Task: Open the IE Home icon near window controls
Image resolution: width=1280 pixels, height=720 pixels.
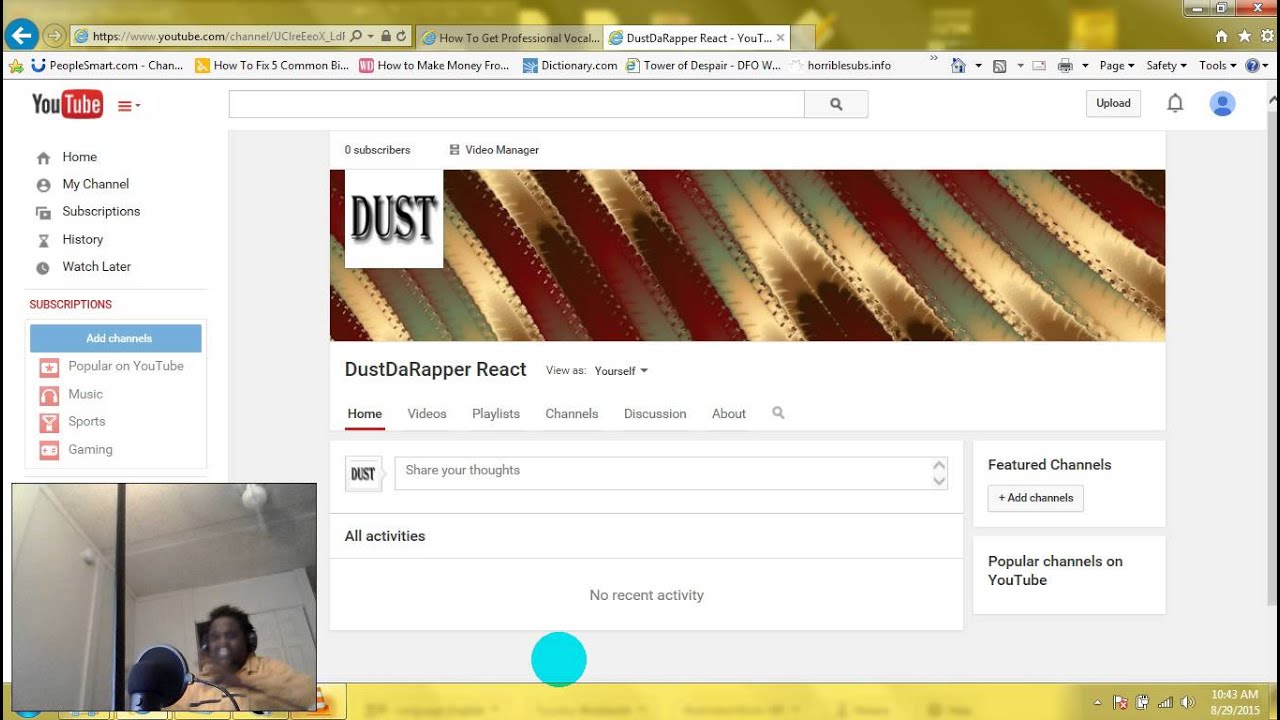Action: [1221, 36]
